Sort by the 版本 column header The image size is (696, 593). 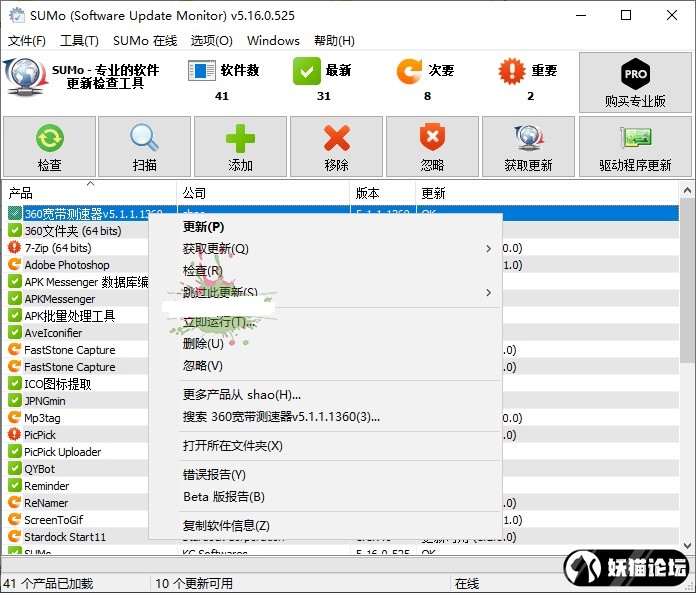click(383, 193)
